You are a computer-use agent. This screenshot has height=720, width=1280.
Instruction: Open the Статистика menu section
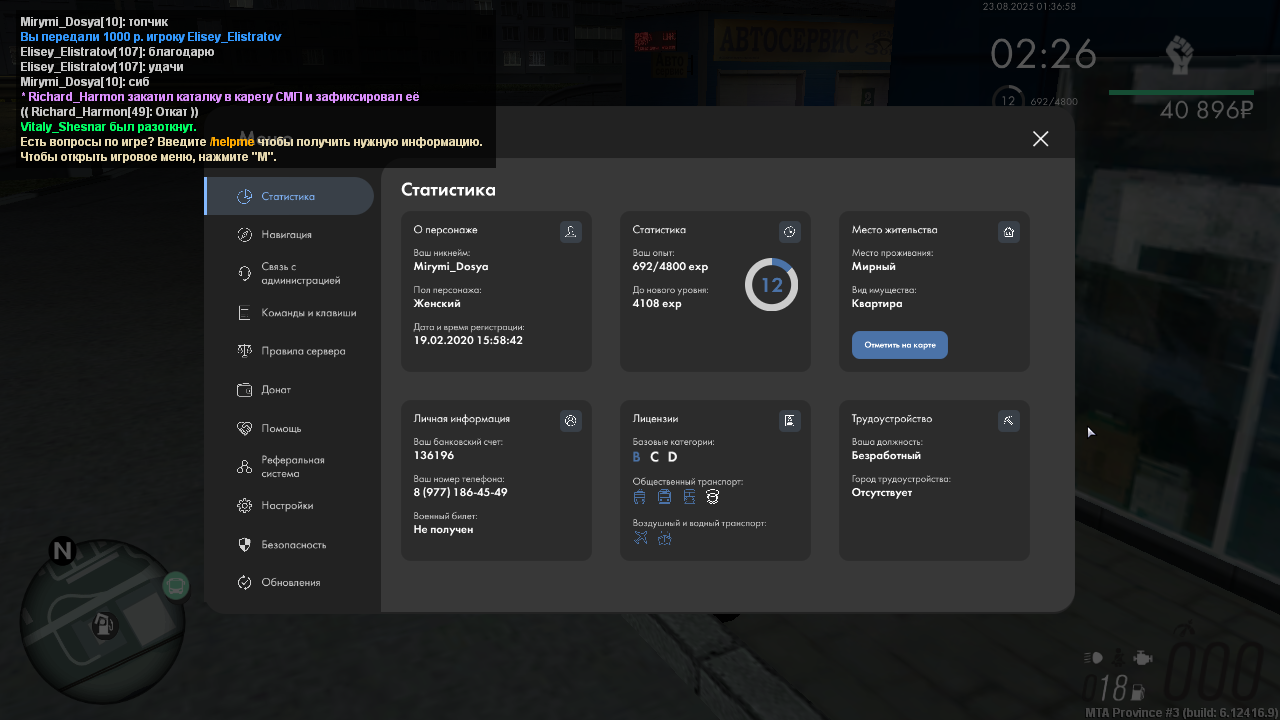[289, 196]
